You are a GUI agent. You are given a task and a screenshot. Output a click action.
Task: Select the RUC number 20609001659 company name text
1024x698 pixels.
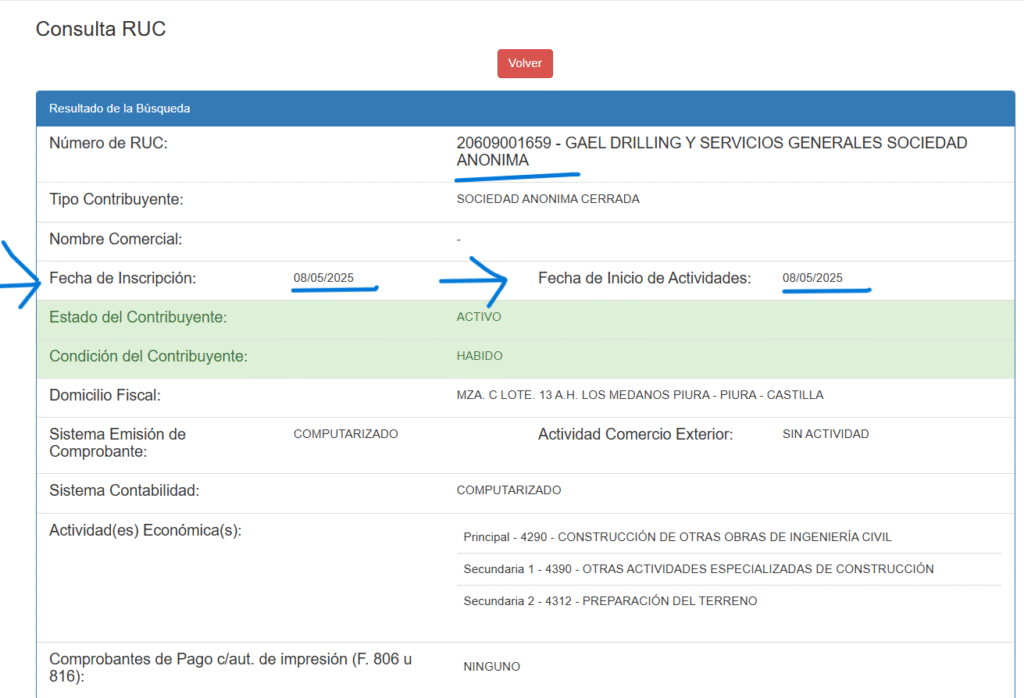tap(711, 151)
